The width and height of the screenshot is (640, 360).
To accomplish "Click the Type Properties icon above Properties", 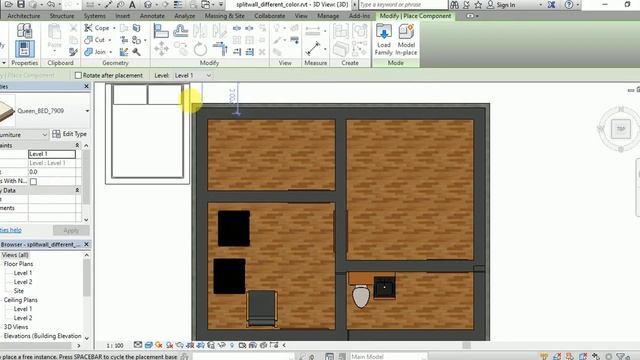I will tap(24, 31).
